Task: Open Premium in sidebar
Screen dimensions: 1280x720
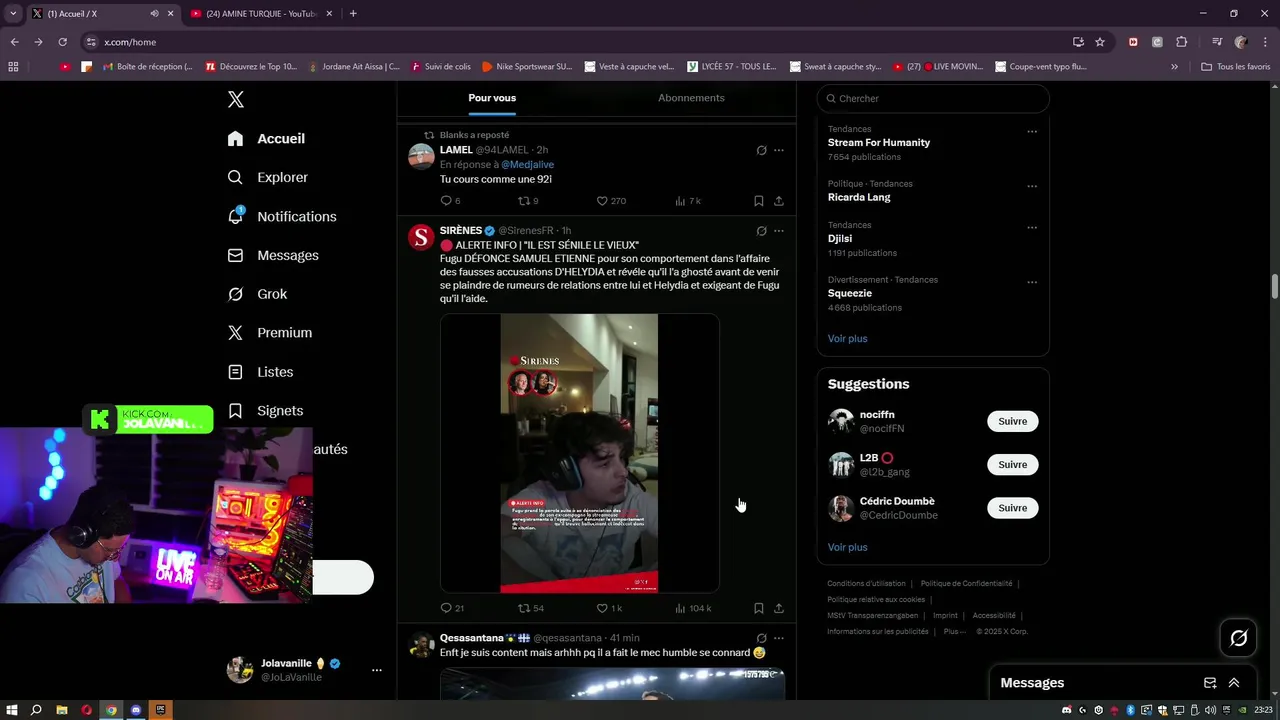Action: click(269, 333)
